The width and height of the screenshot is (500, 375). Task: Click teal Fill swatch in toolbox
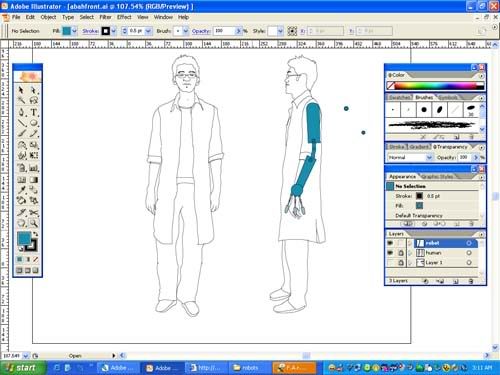pos(24,238)
